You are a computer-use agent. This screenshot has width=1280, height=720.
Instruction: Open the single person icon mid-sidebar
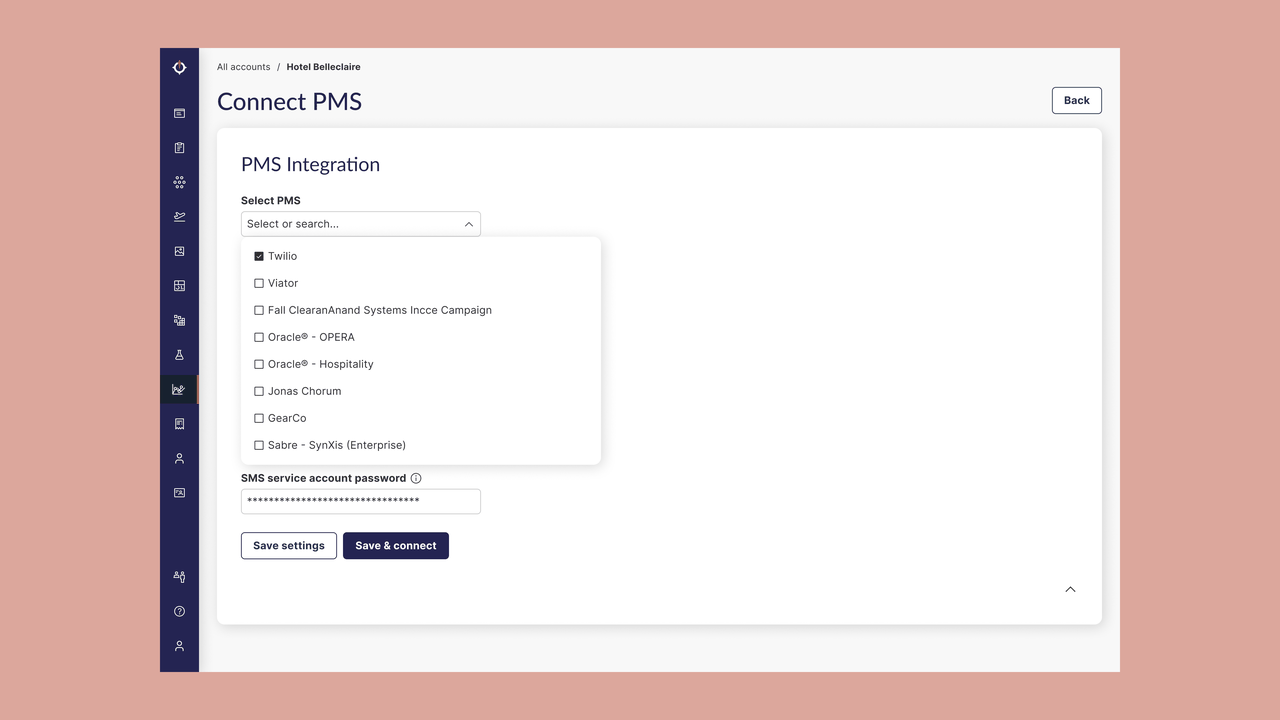[179, 458]
